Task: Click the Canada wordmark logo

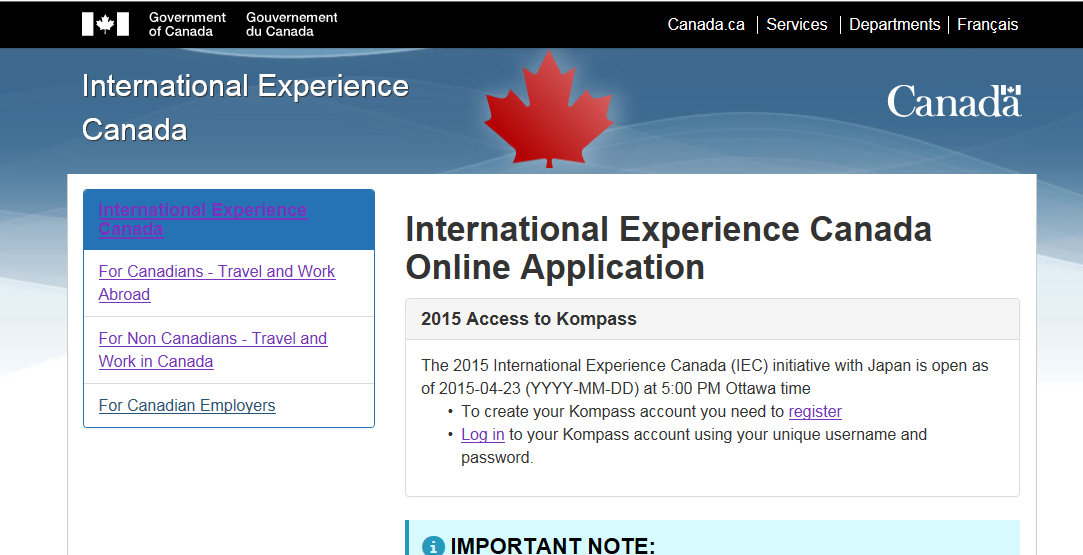Action: 954,101
